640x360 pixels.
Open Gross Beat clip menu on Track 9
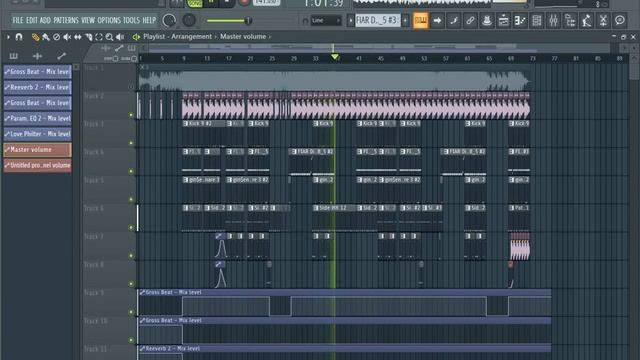pyautogui.click(x=142, y=292)
